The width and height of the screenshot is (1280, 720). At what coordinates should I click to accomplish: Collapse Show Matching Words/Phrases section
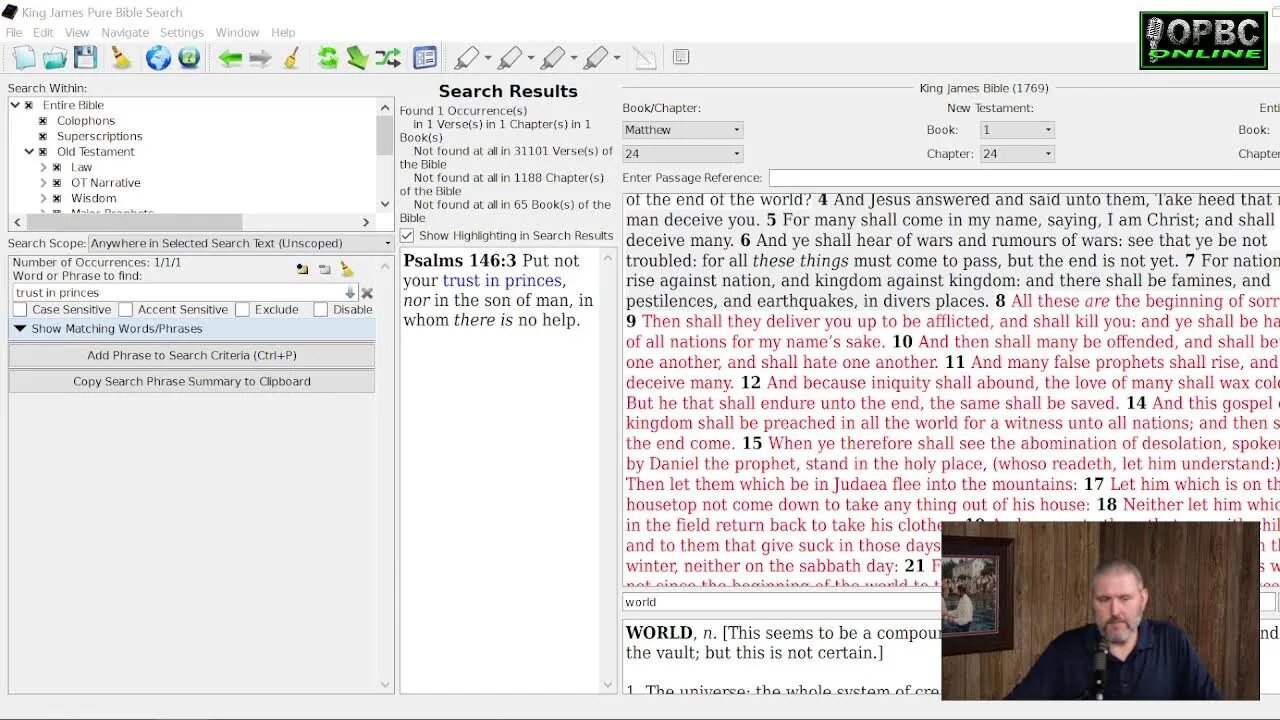pos(192,329)
